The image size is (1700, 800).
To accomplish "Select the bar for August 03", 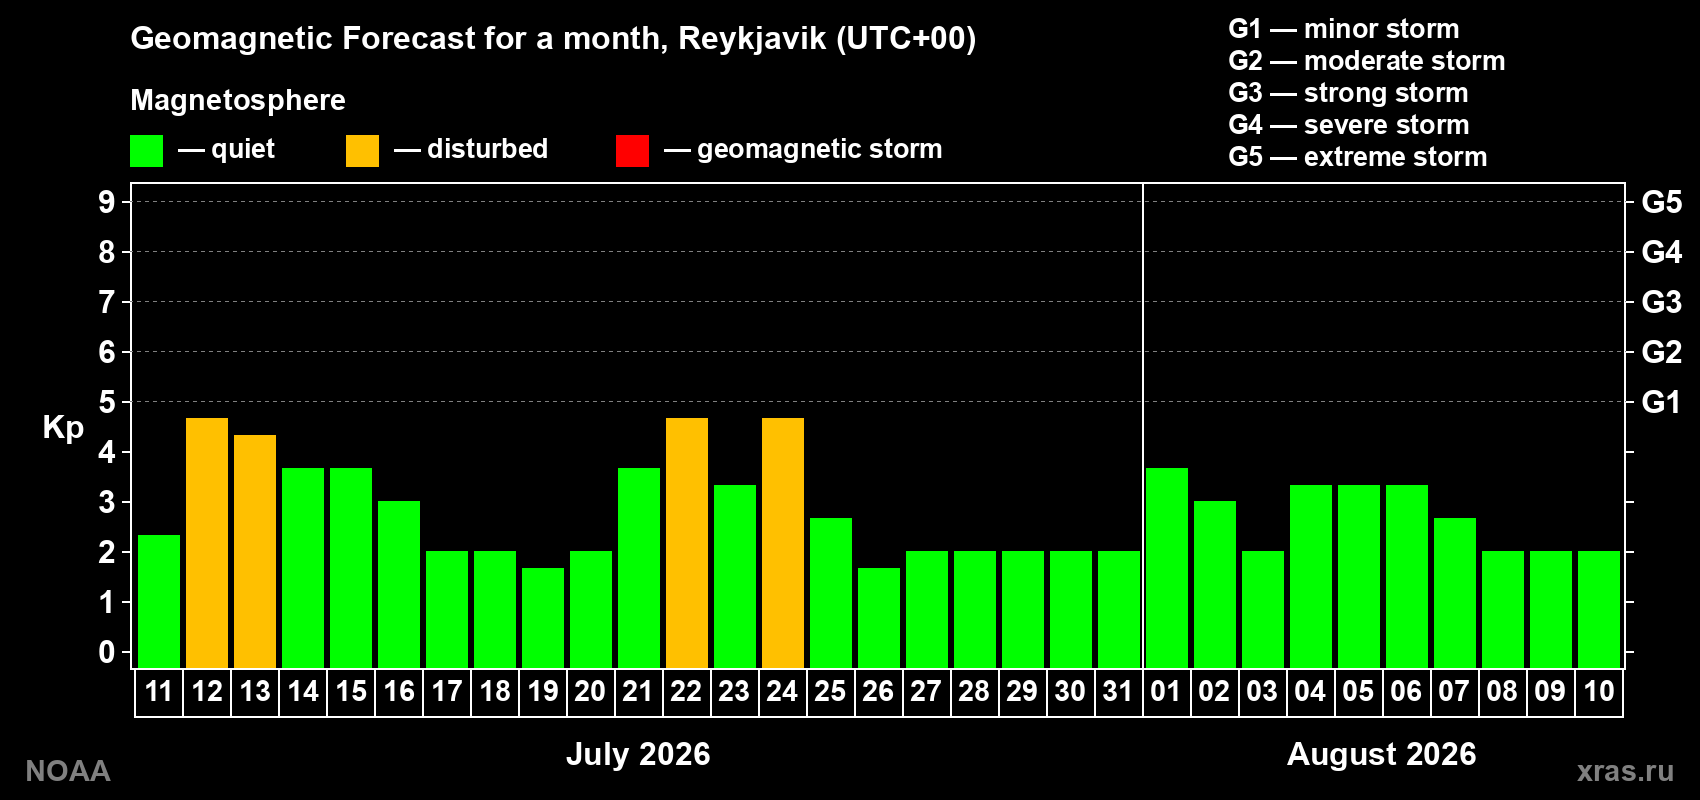I will (1263, 609).
